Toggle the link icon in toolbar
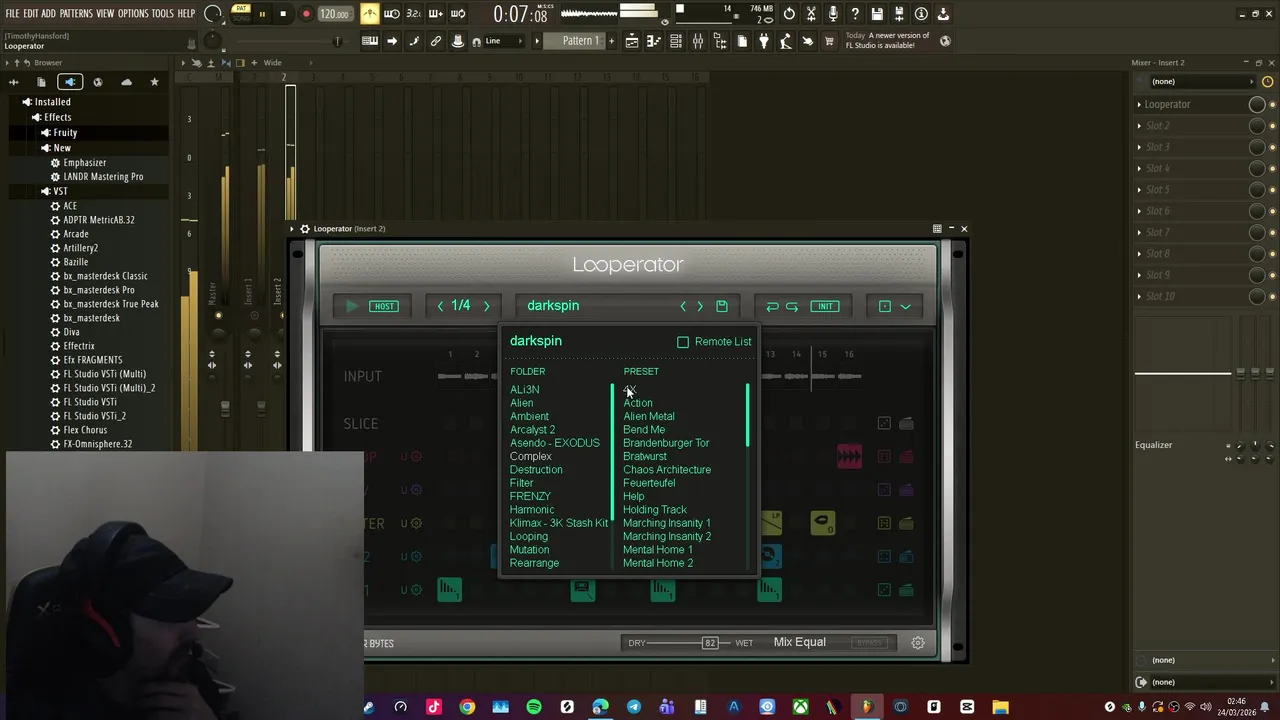This screenshot has width=1280, height=720. 436,41
